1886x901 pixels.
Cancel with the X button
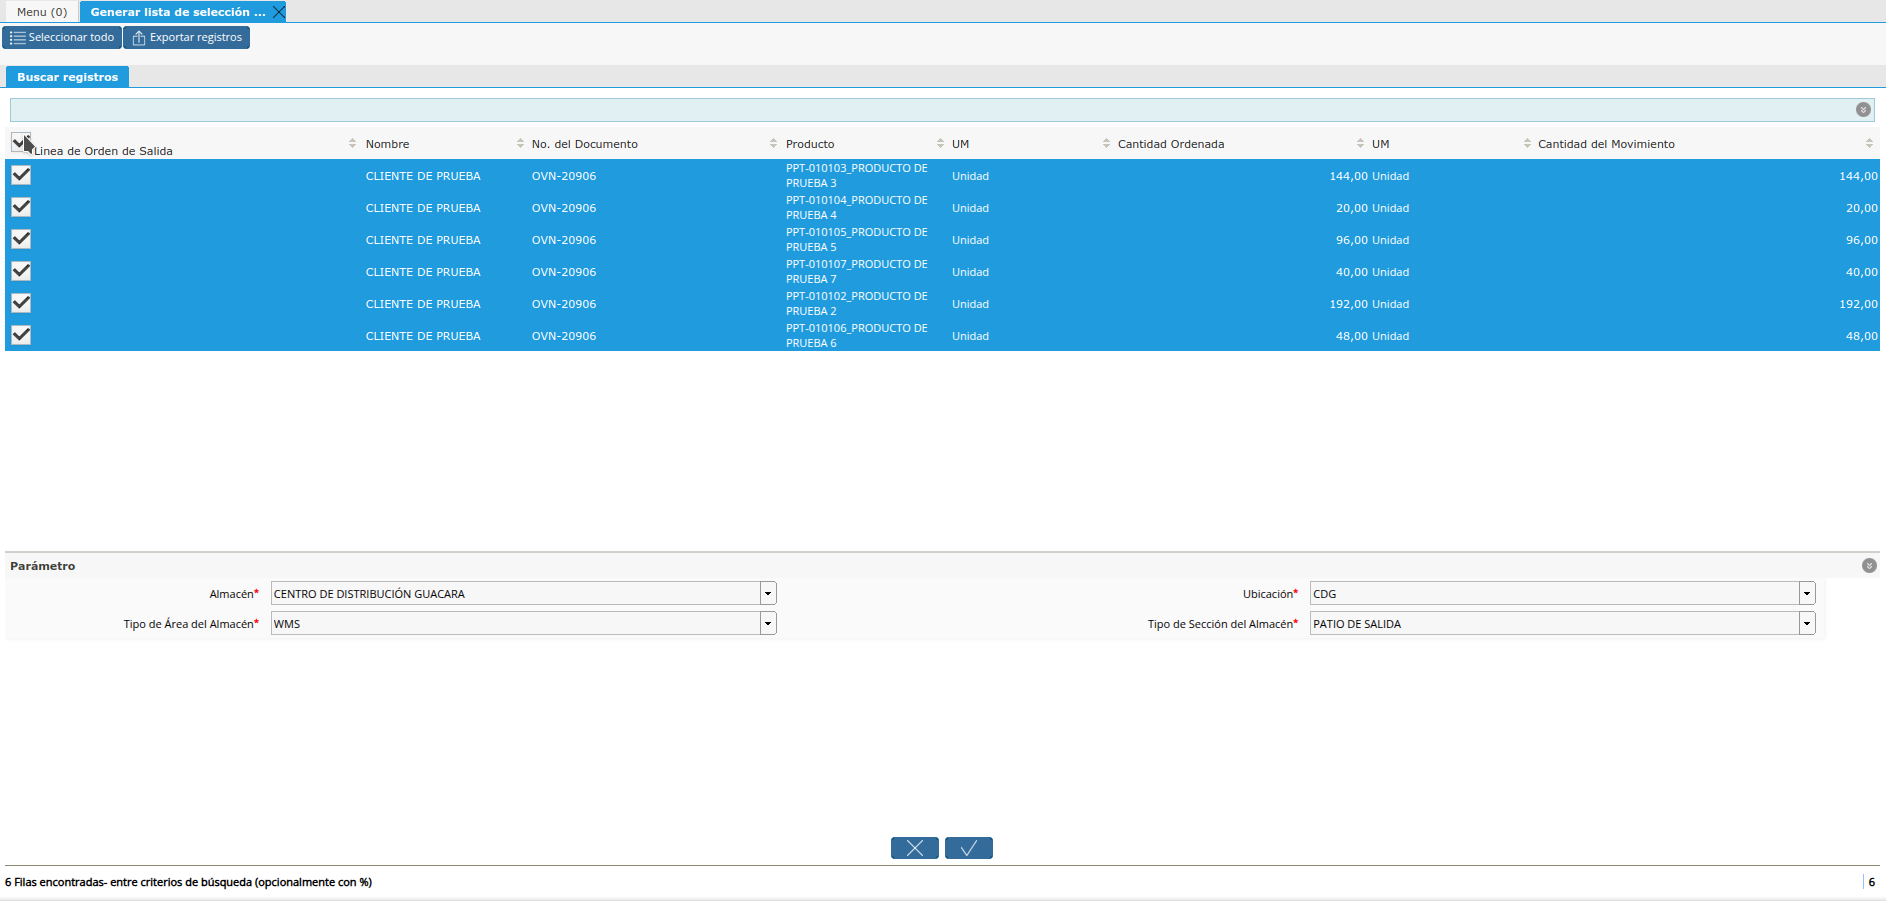pyautogui.click(x=915, y=848)
